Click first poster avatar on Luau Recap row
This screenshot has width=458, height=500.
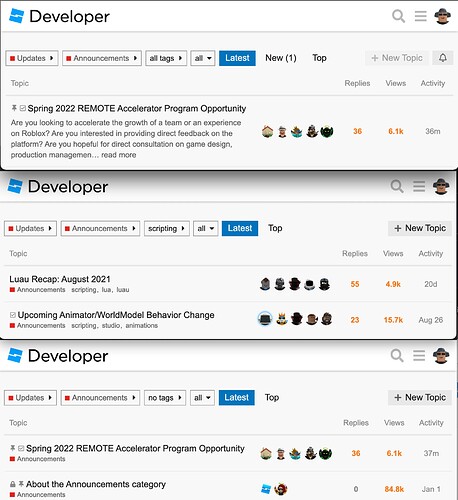pyautogui.click(x=265, y=284)
